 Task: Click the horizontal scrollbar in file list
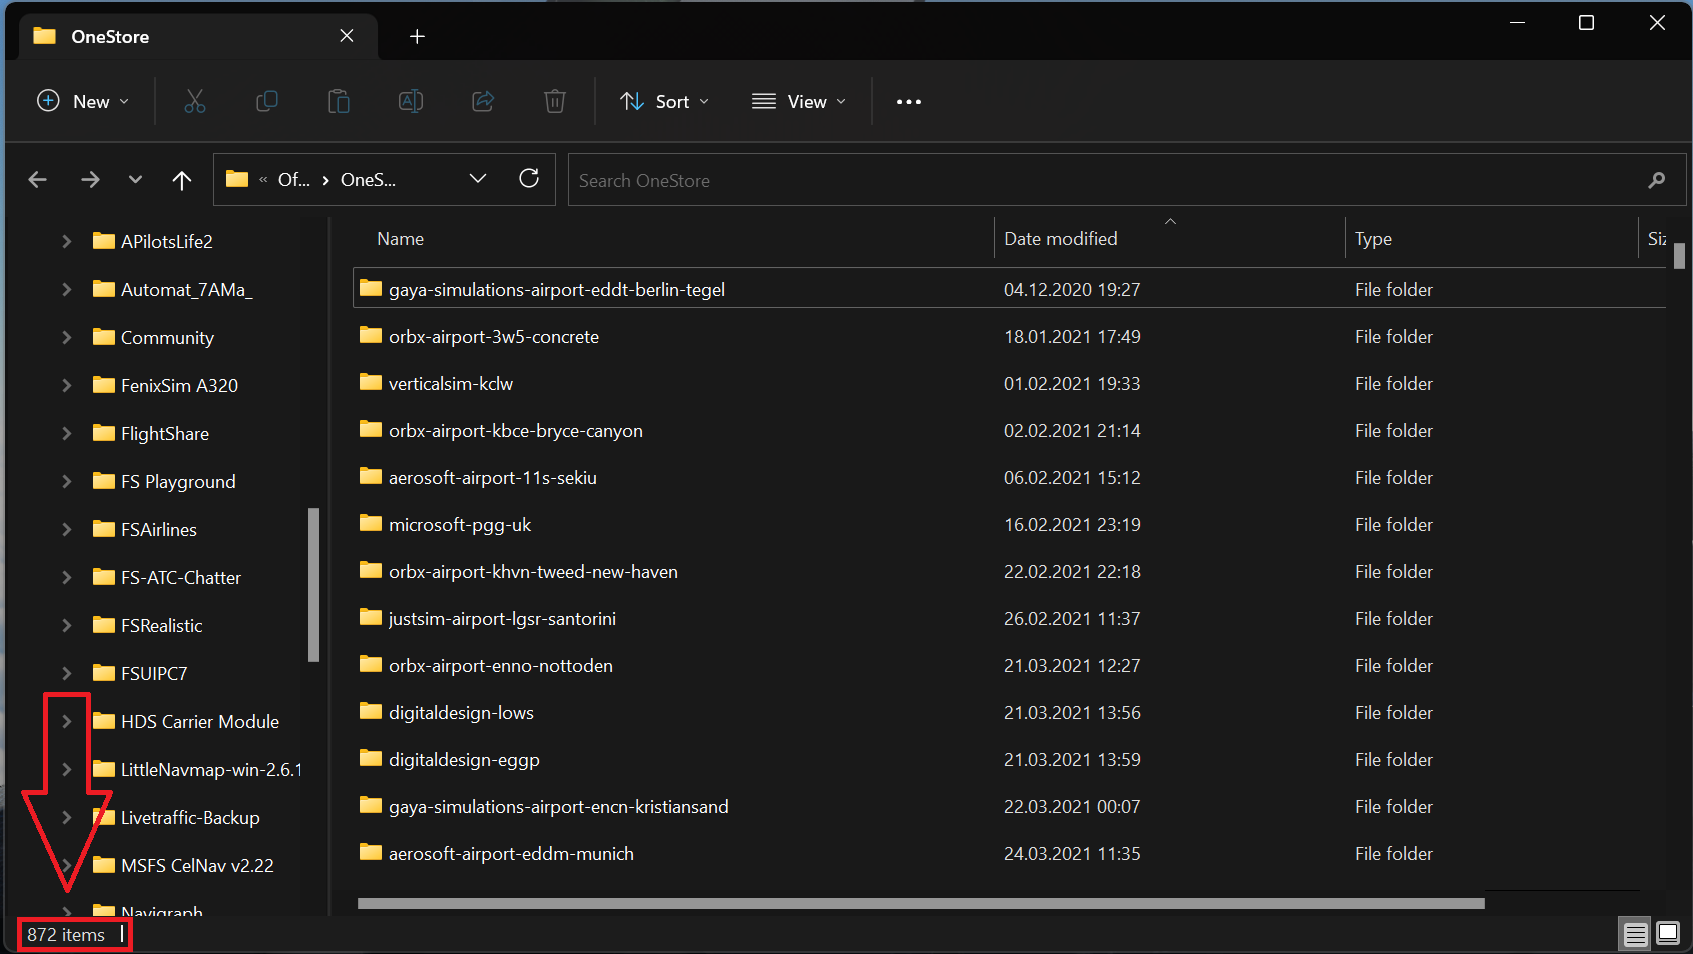(920, 903)
